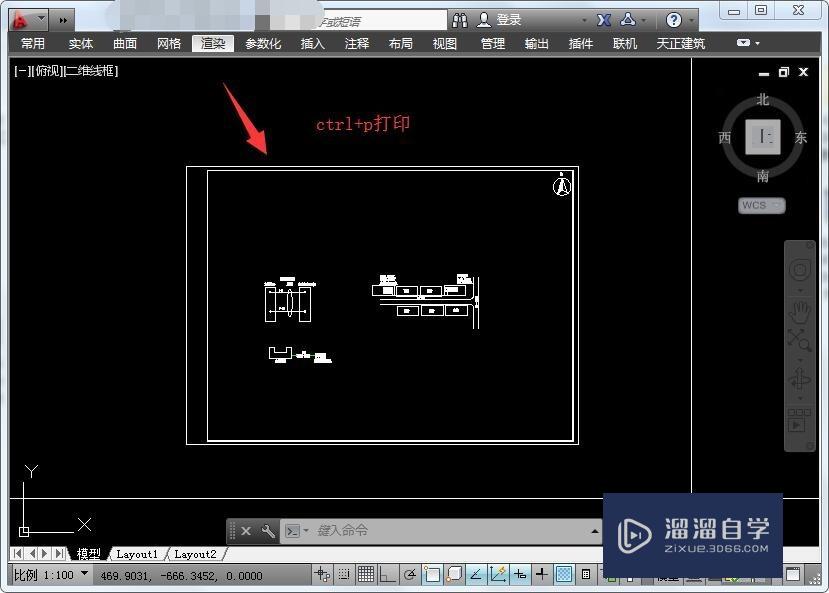The height and width of the screenshot is (593, 829).
Task: Switch to the Layout1 tab
Action: [137, 554]
